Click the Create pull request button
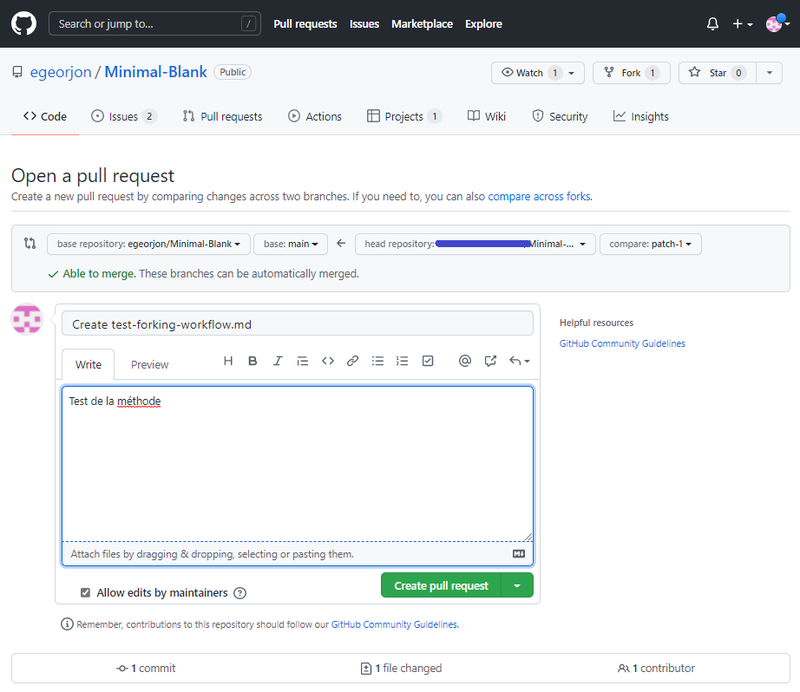800x692 pixels. (x=441, y=585)
